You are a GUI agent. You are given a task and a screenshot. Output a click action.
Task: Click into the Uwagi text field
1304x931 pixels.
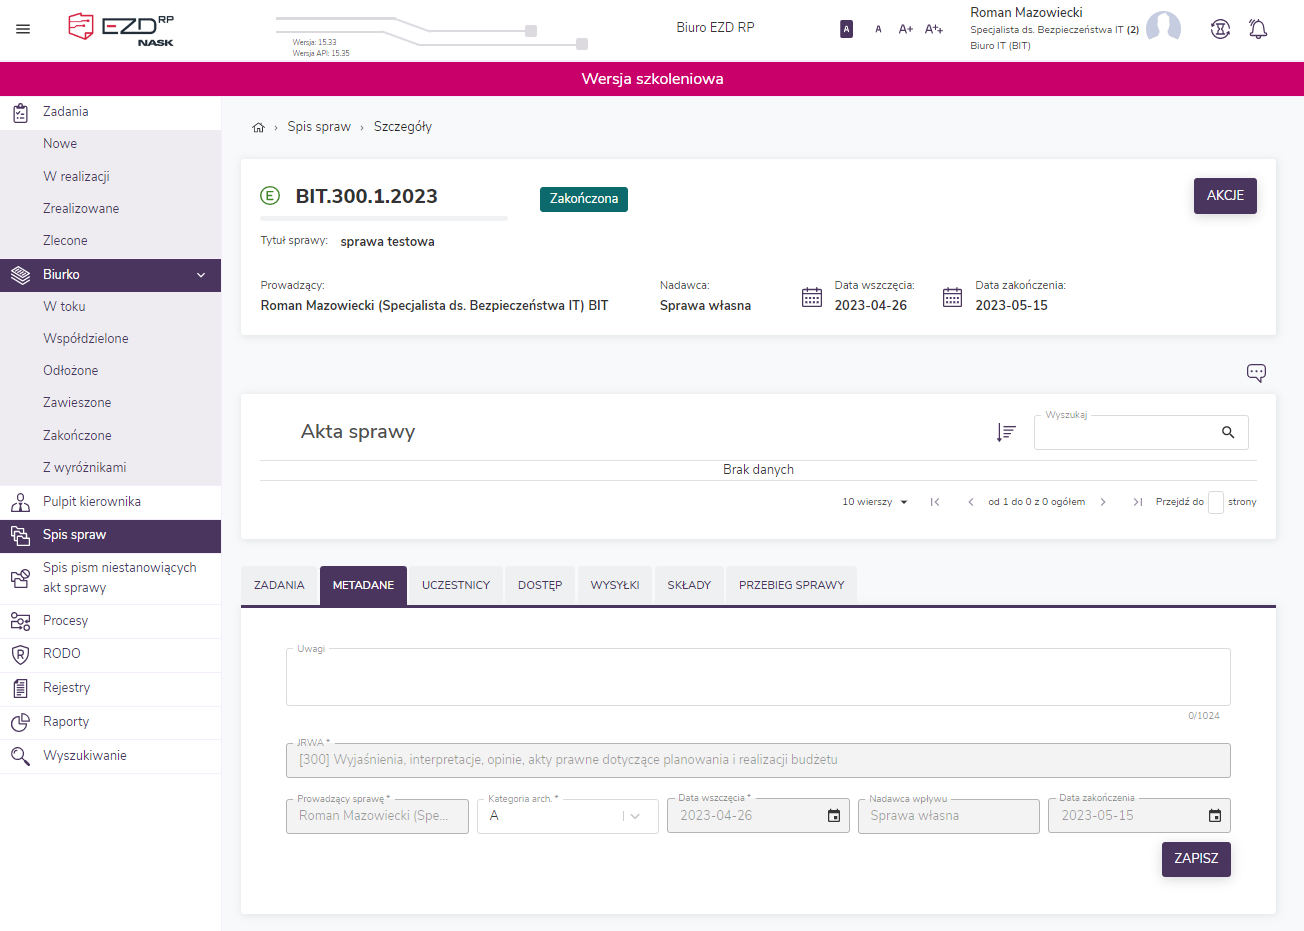758,678
